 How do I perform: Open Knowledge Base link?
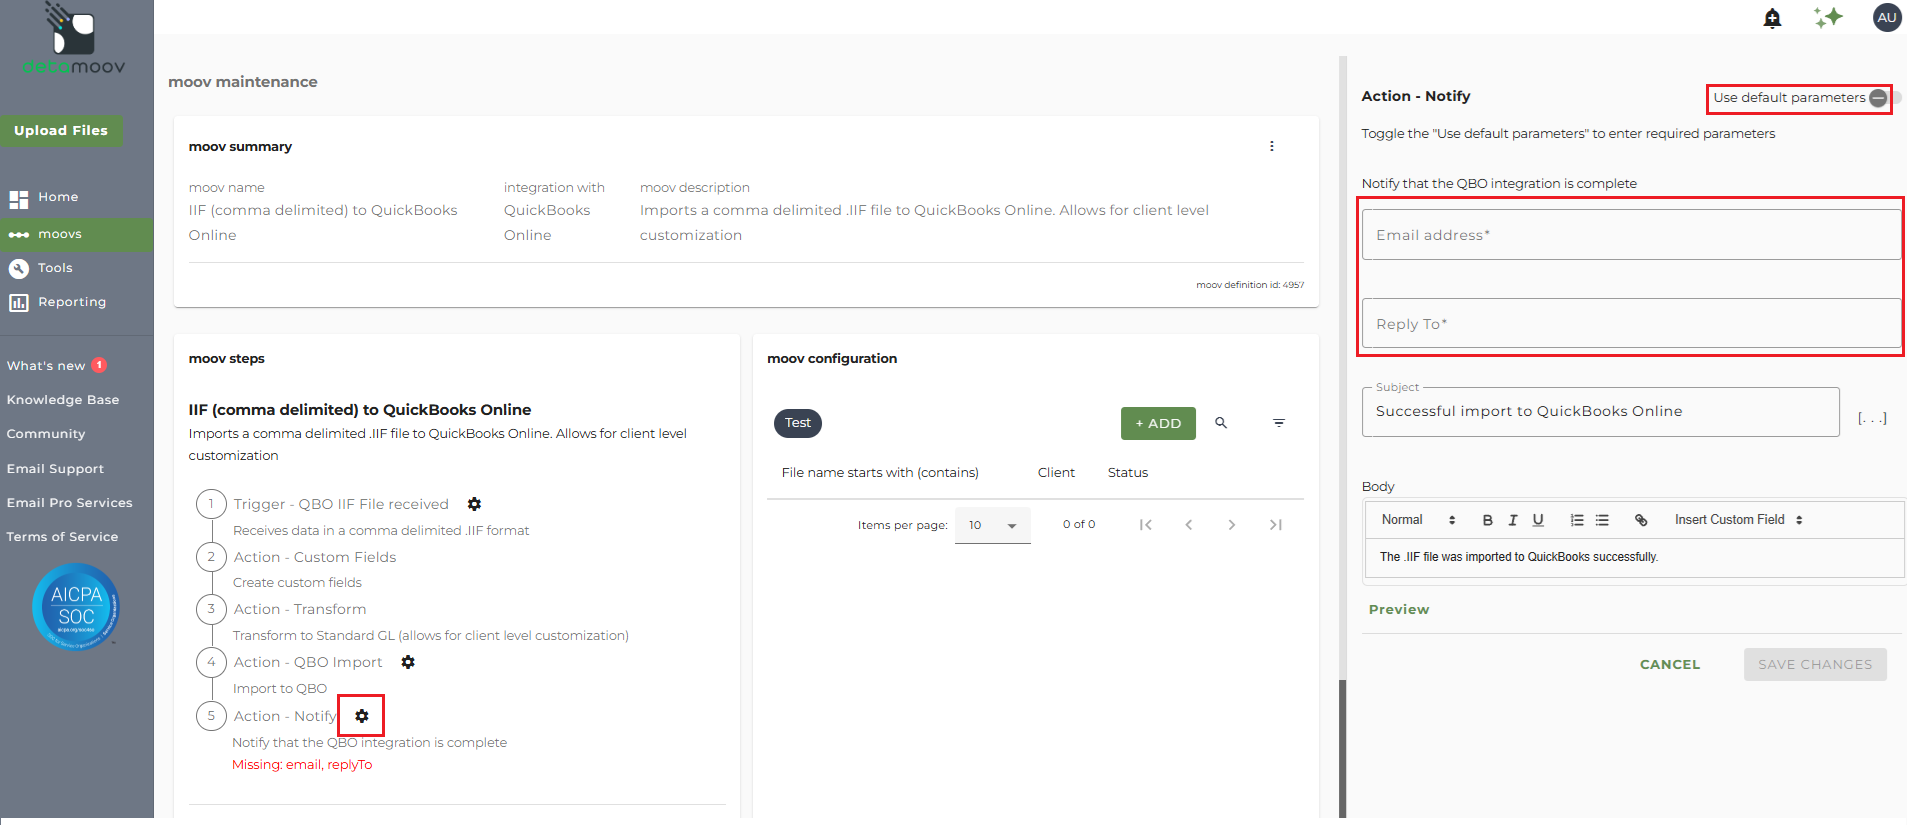pyautogui.click(x=63, y=400)
